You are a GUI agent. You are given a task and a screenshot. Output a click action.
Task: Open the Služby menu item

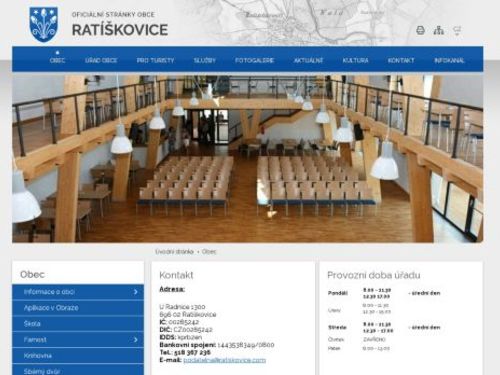pyautogui.click(x=205, y=60)
